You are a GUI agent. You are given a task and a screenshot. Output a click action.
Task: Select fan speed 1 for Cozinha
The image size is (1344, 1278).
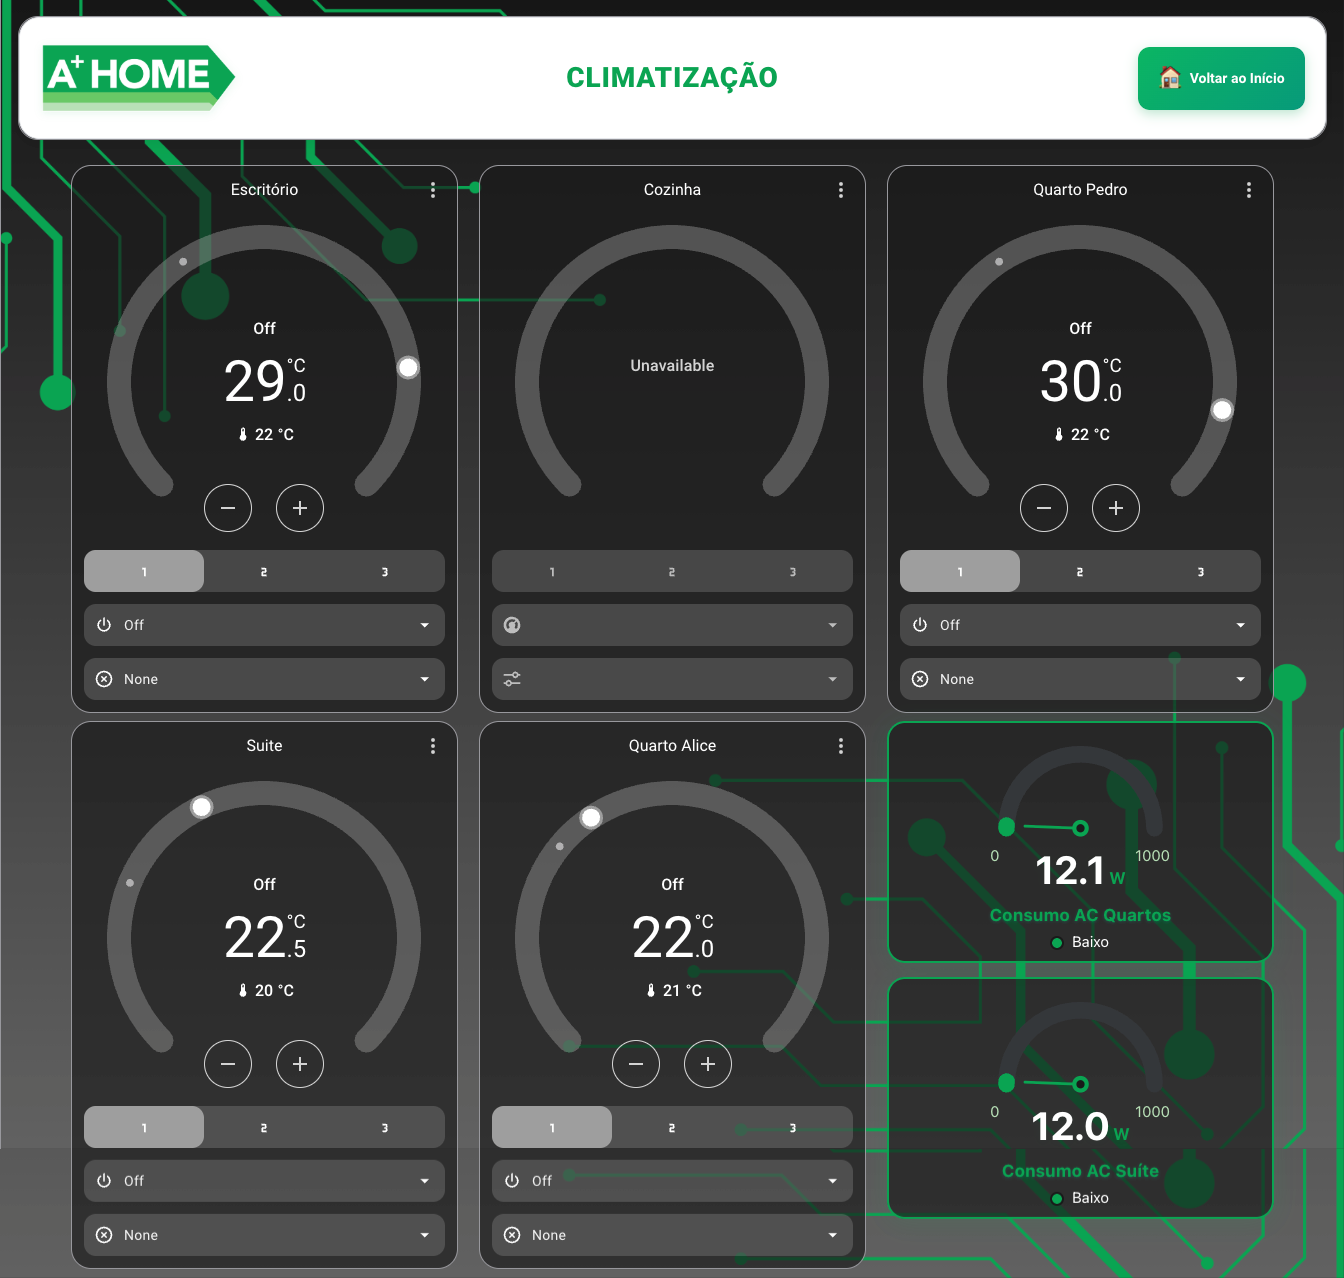pos(552,572)
